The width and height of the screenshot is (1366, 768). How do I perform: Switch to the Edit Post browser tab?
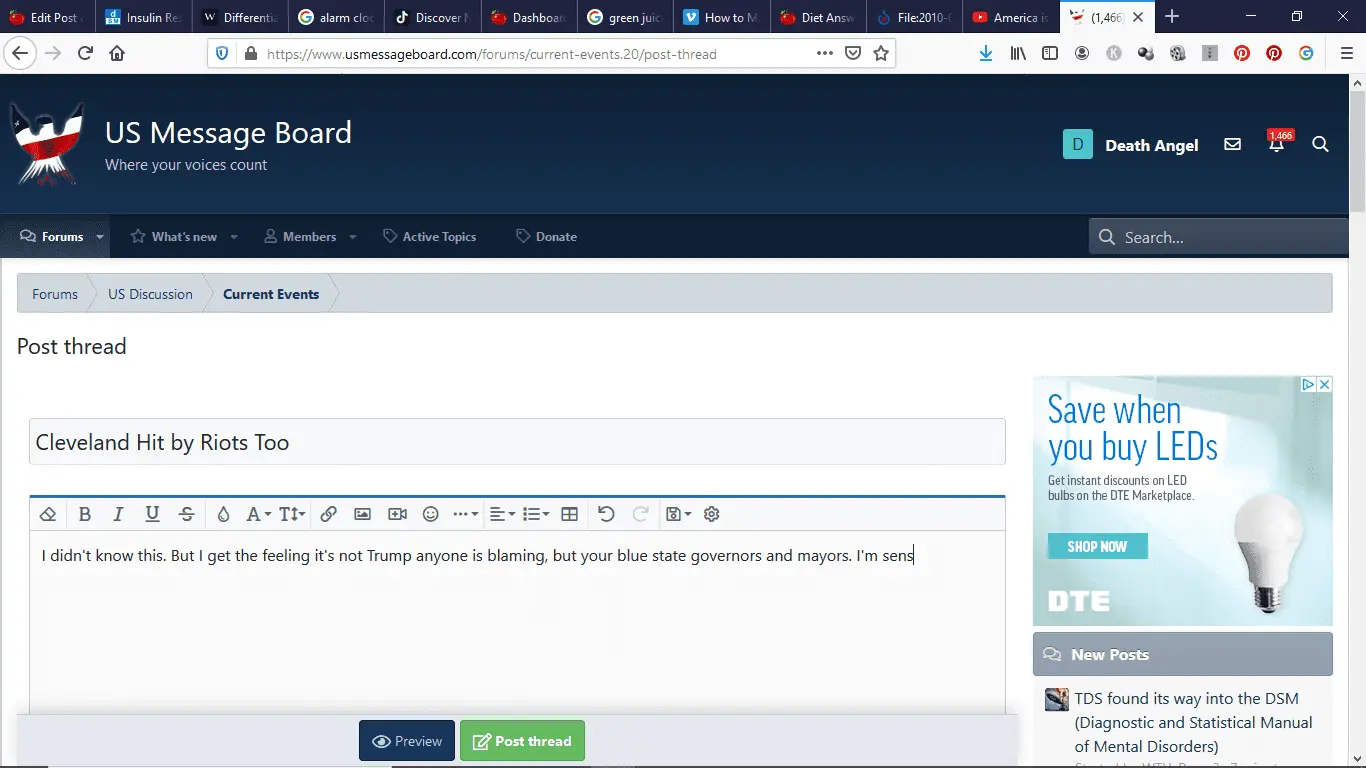click(48, 17)
